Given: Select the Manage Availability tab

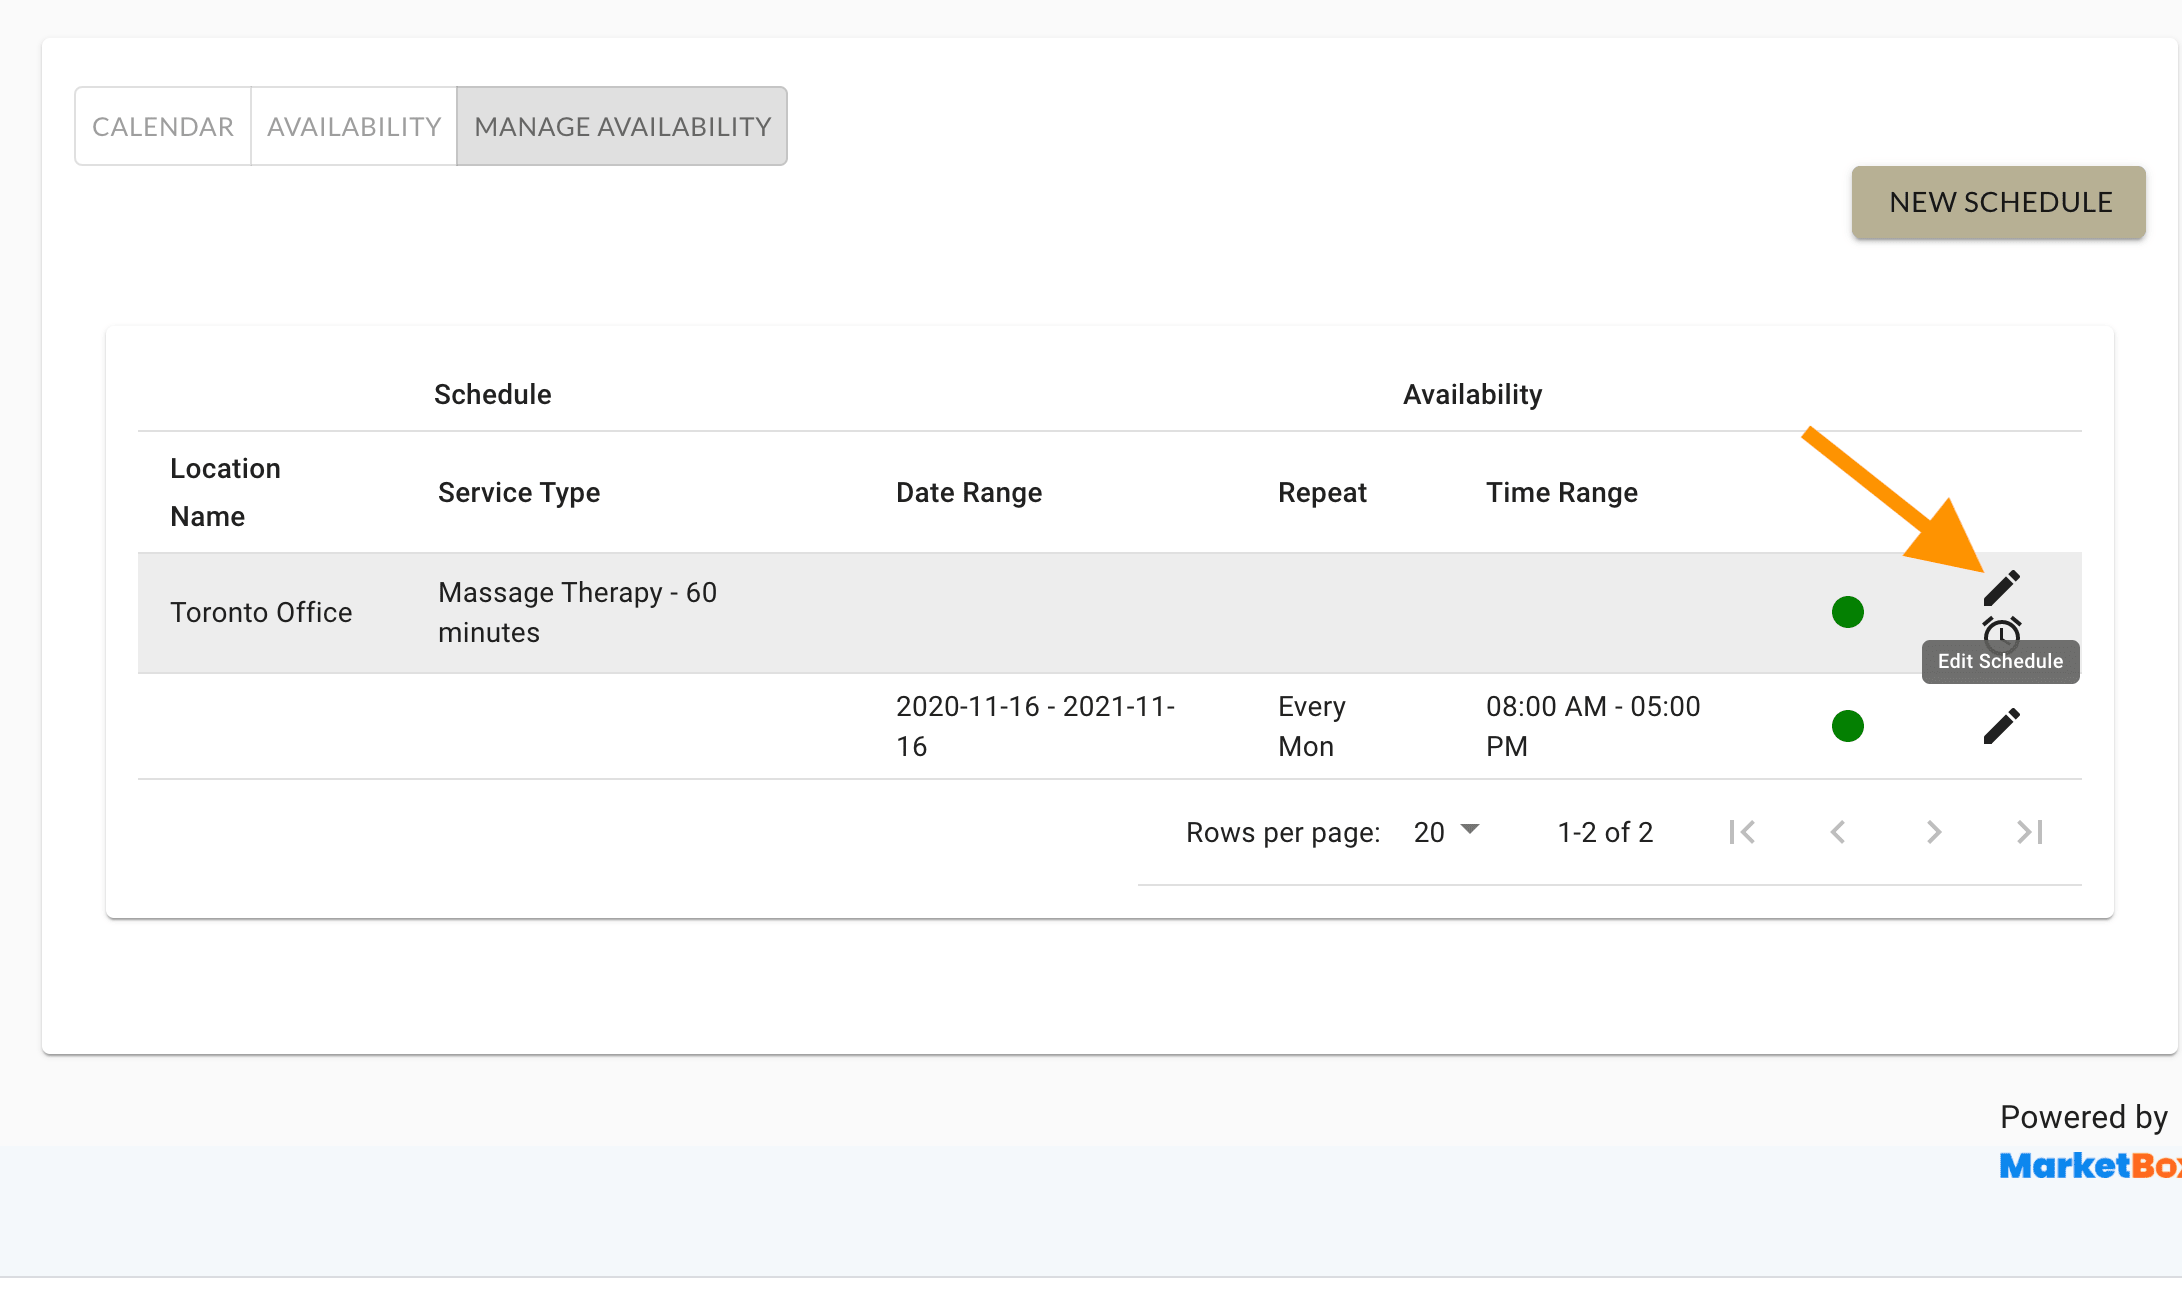Looking at the screenshot, I should 622,126.
